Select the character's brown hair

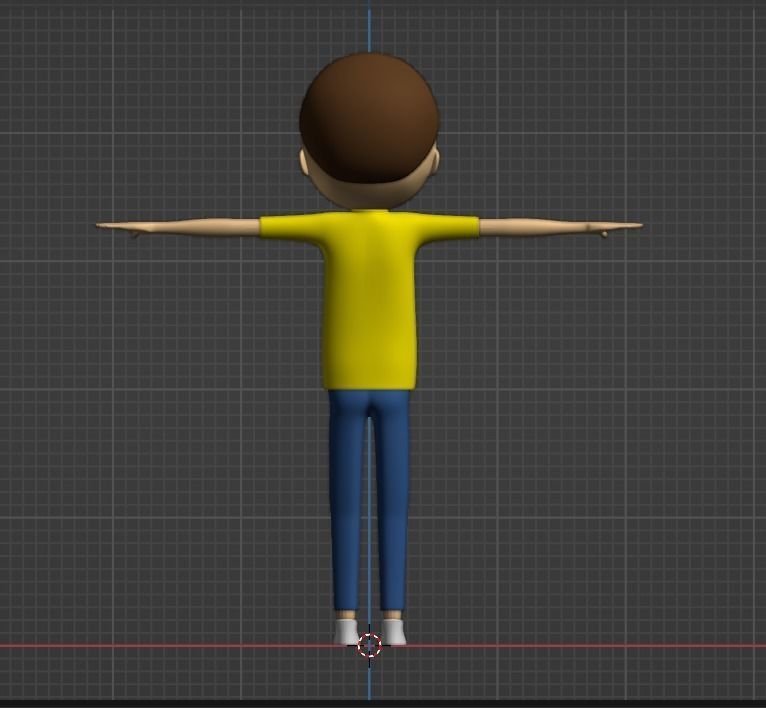click(x=369, y=118)
